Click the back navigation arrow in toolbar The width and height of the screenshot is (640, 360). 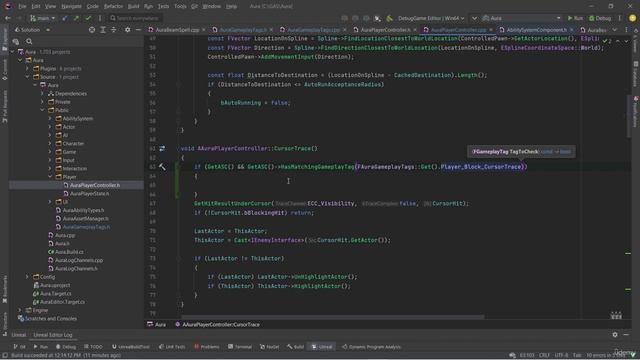point(8,18)
